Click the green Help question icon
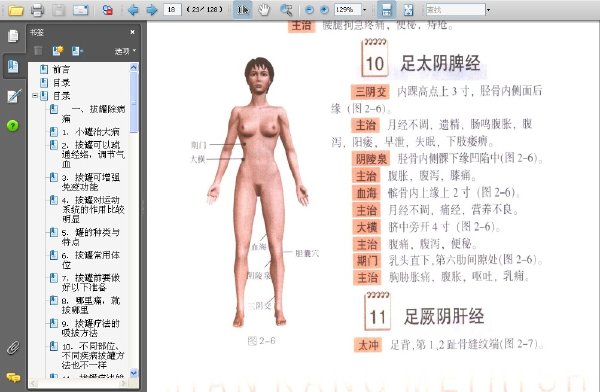The image size is (600, 392). (x=13, y=126)
